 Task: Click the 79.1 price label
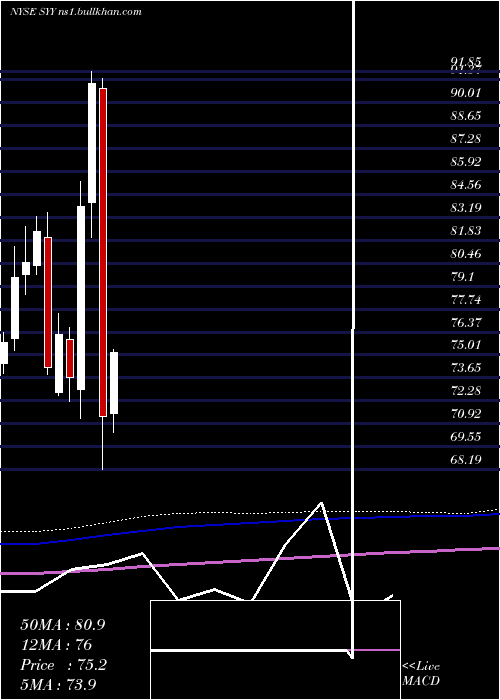(462, 277)
